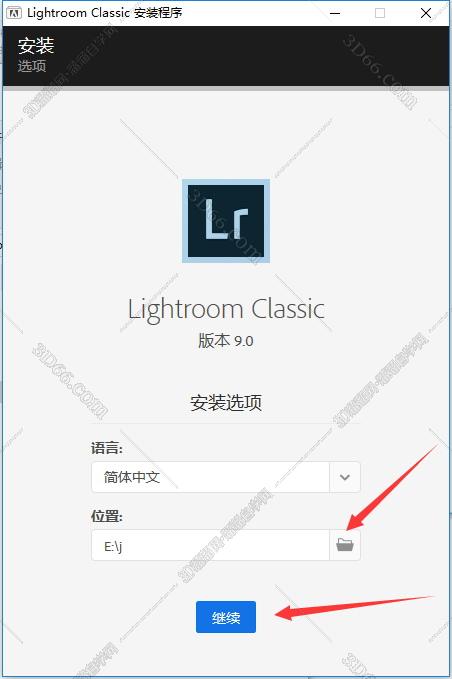Viewport: 452px width, 679px height.
Task: Click the window title Lightroom Classic 安装程序
Action: pyautogui.click(x=104, y=13)
